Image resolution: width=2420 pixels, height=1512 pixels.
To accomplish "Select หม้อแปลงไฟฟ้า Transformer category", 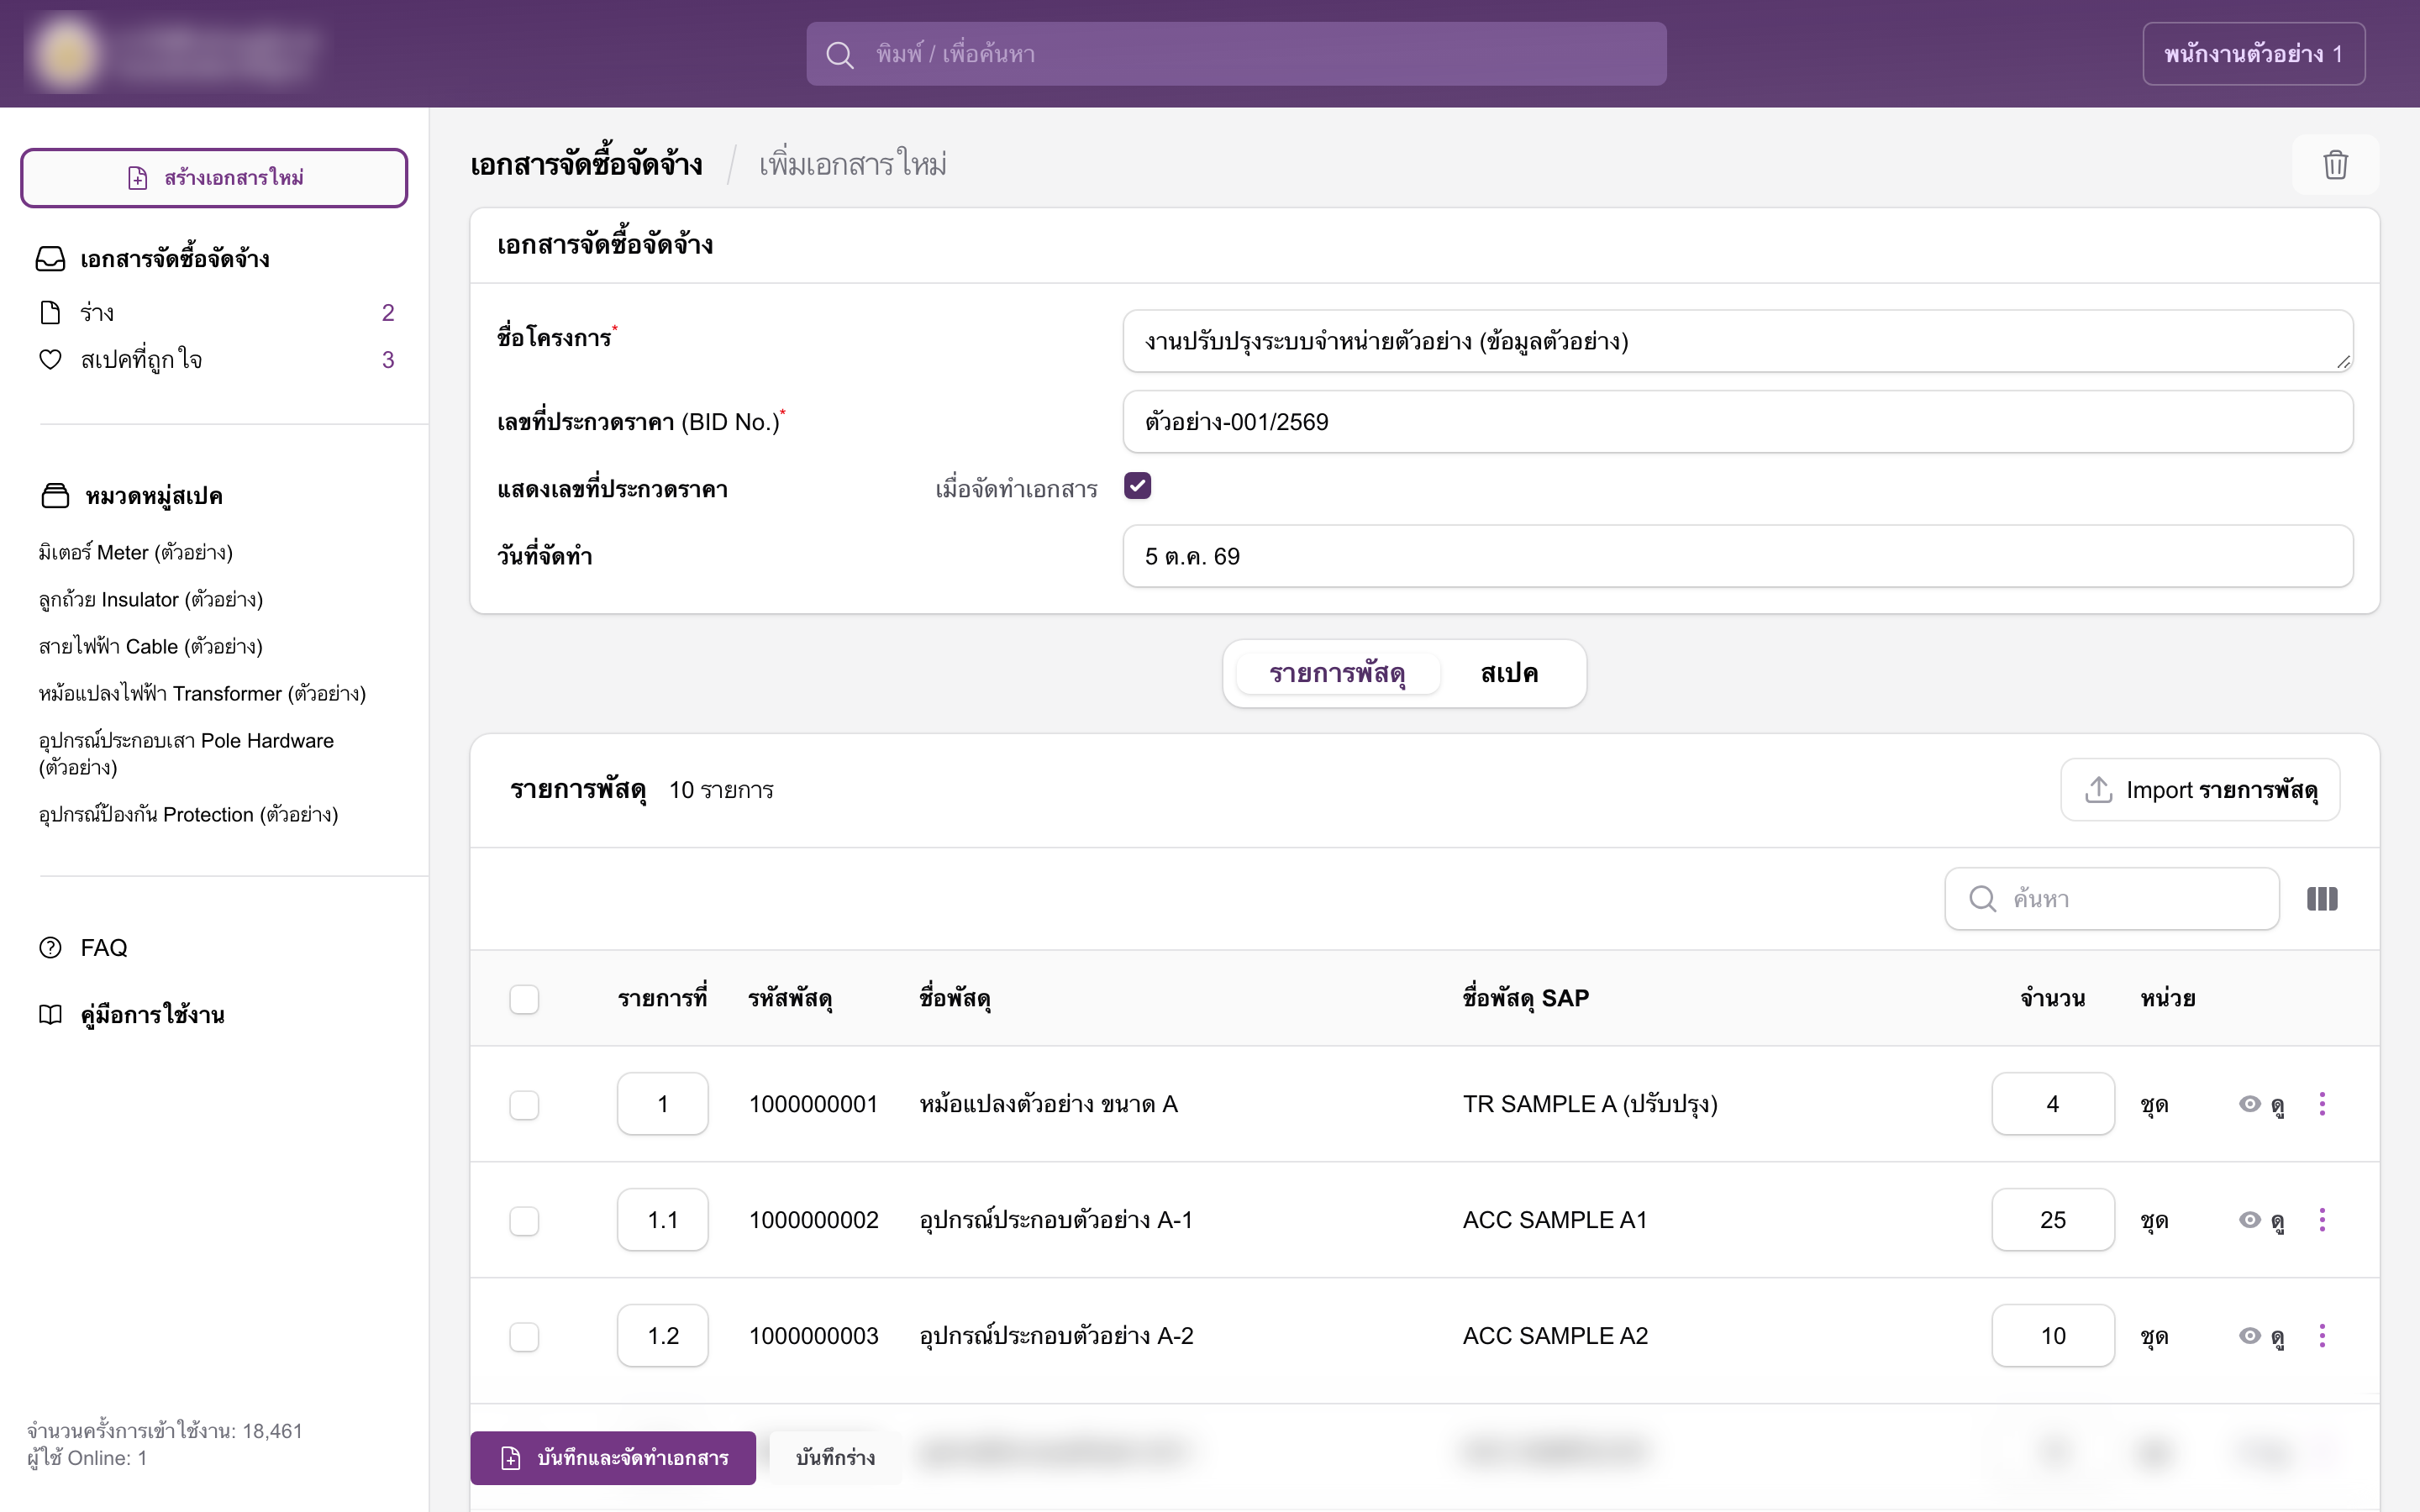I will (x=202, y=693).
